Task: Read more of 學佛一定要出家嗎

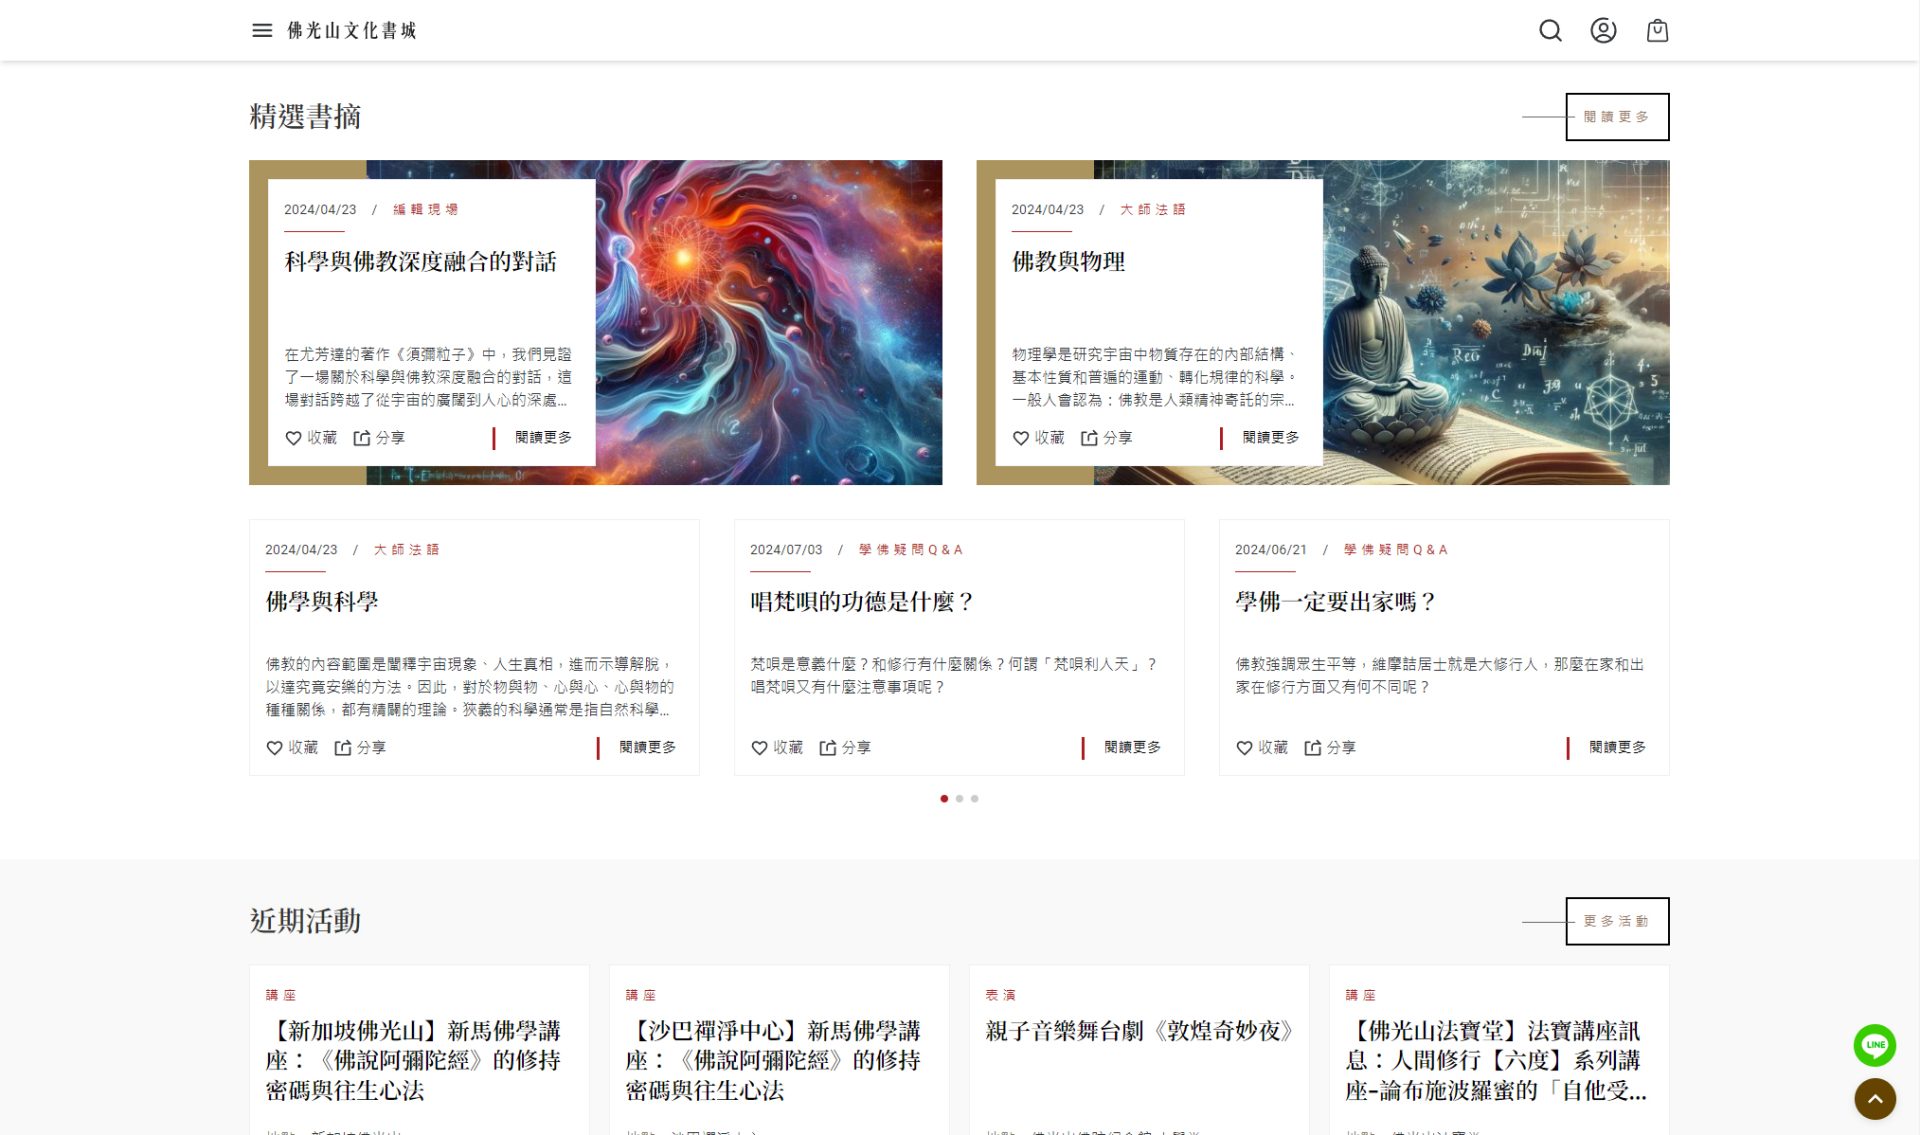Action: (x=1617, y=748)
